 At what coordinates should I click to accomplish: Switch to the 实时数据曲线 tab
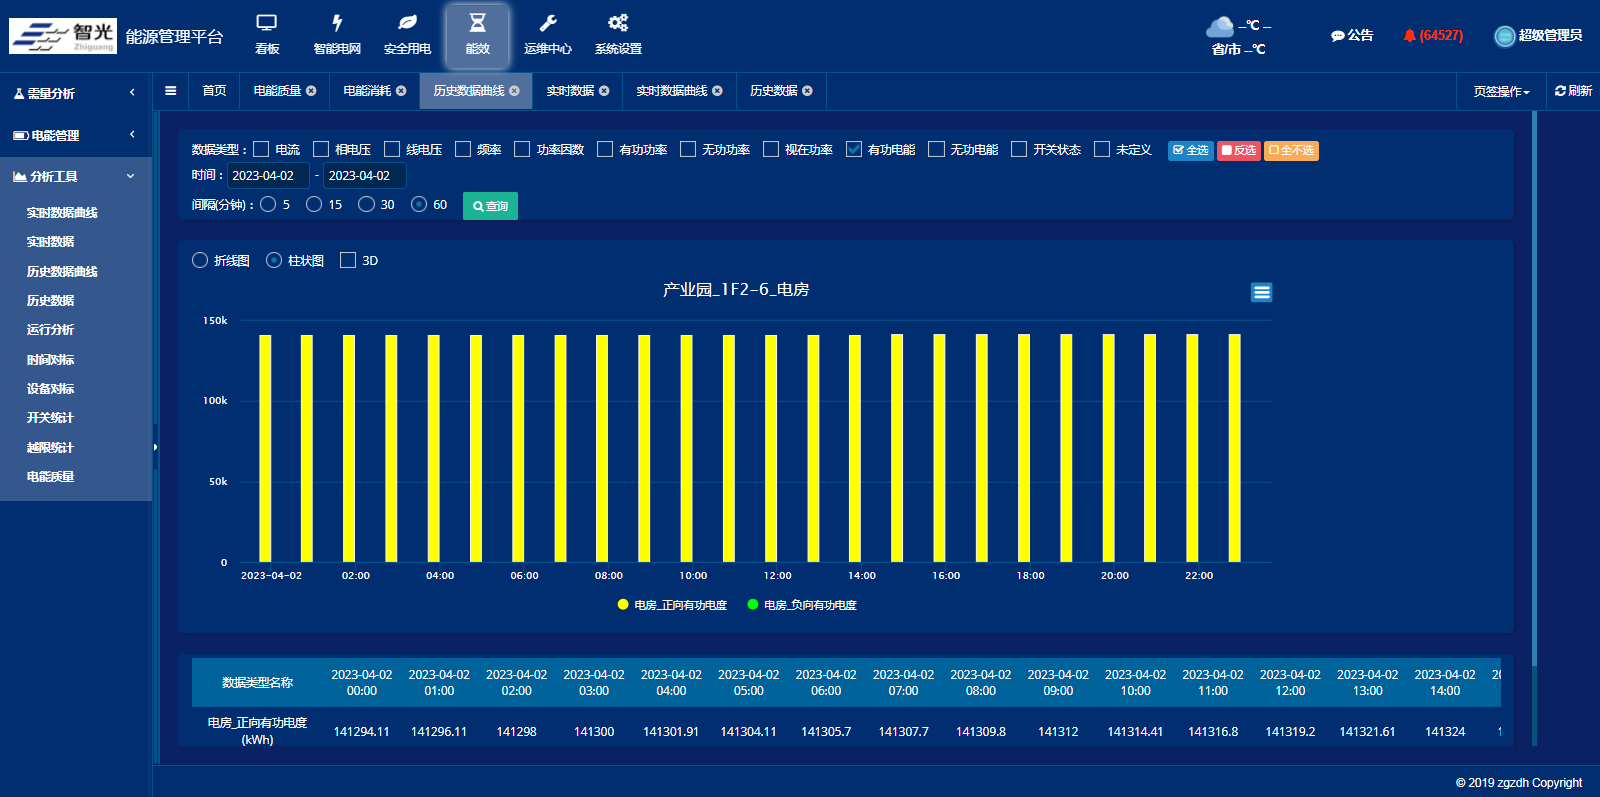pos(671,91)
